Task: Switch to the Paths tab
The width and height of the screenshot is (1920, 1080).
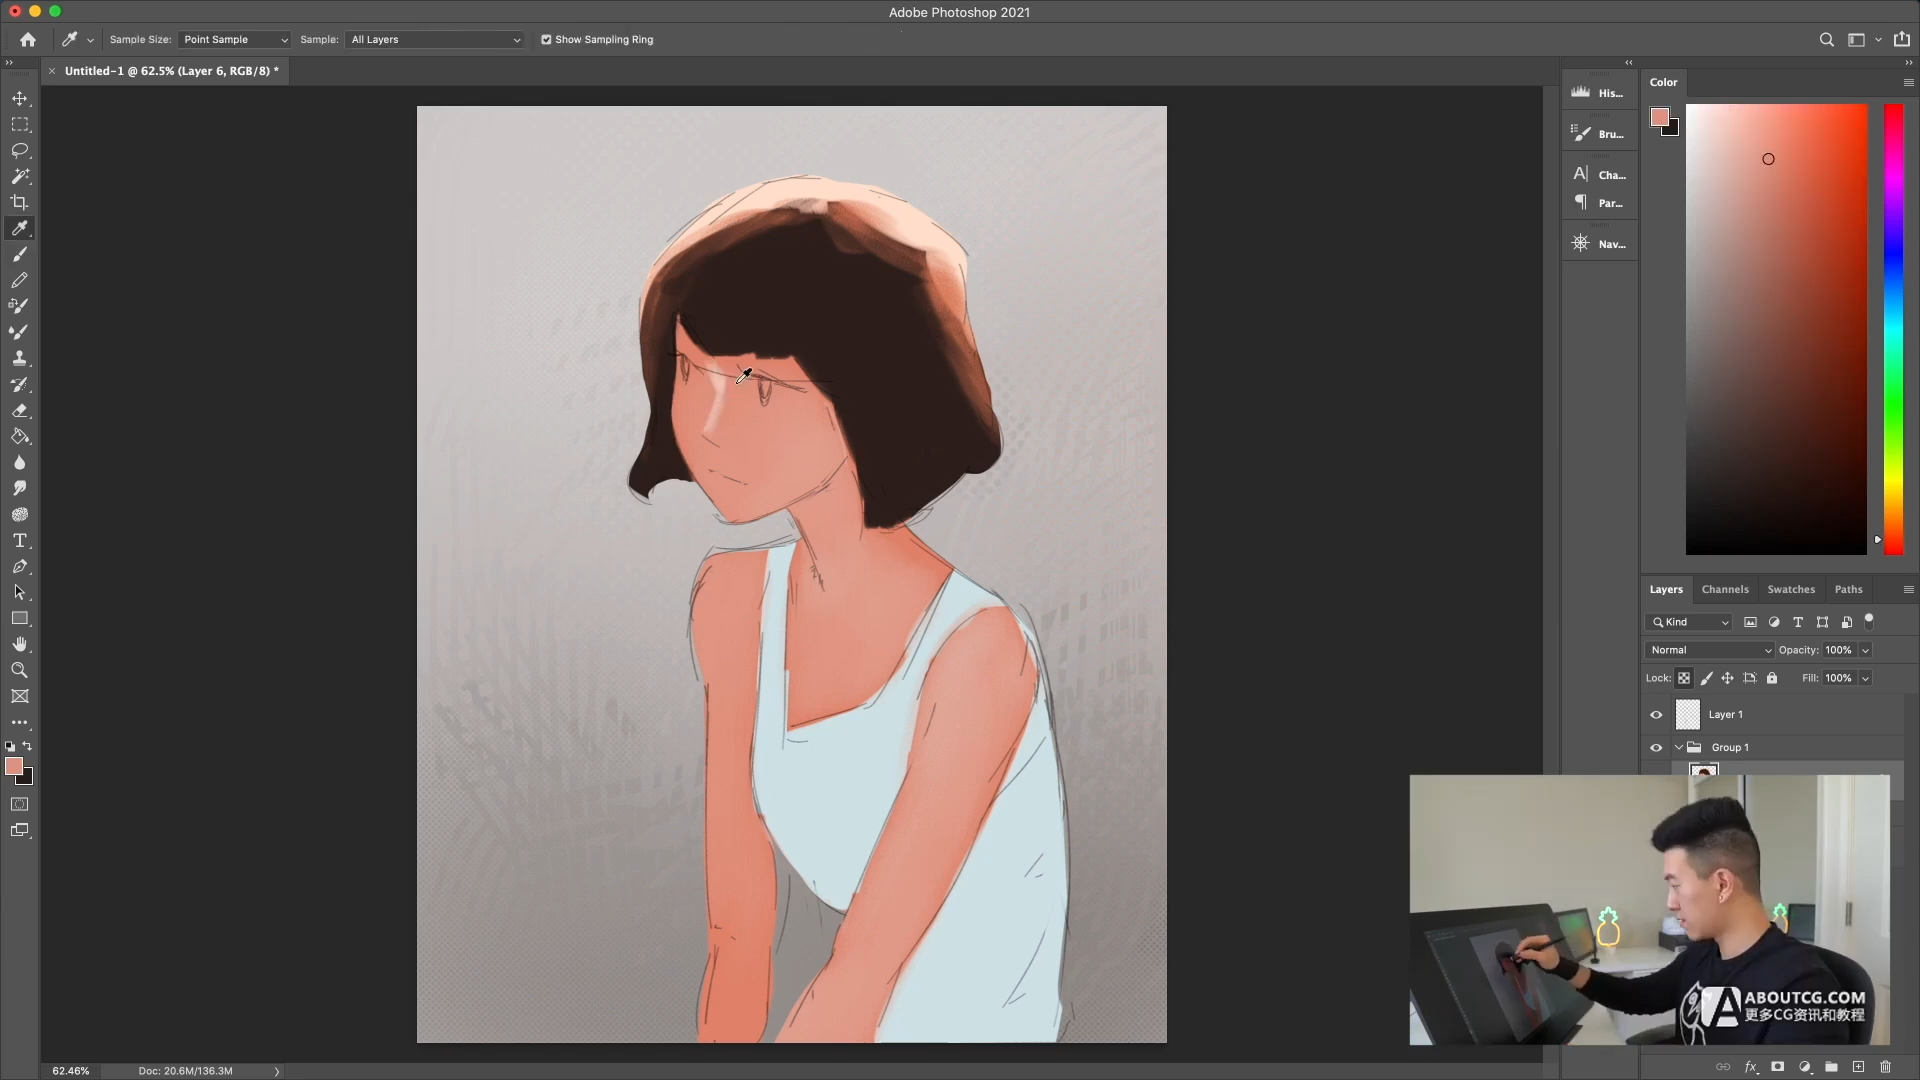Action: tap(1848, 589)
